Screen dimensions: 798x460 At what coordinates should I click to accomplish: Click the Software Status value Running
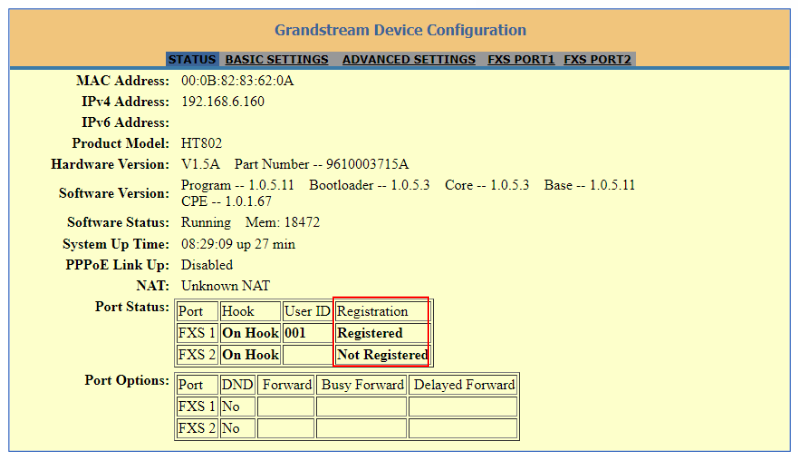(x=206, y=223)
